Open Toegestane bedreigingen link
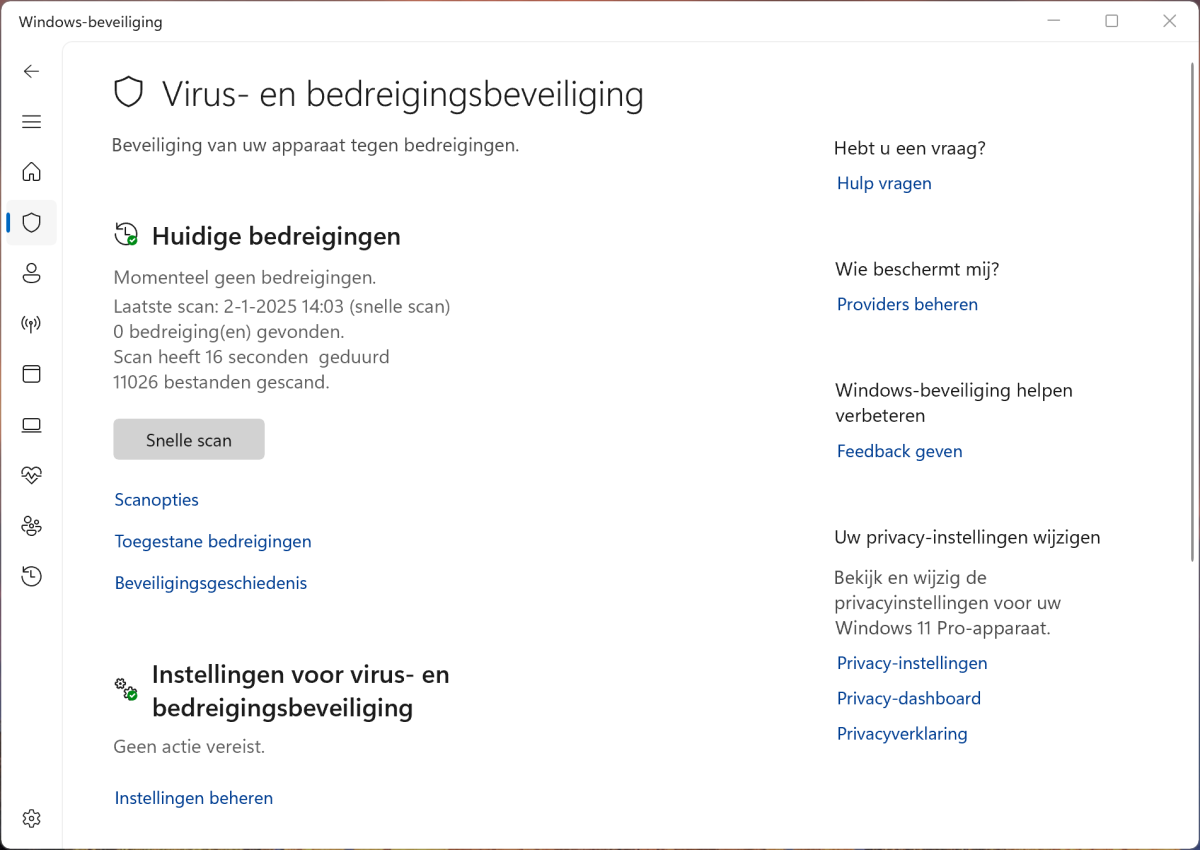 [213, 542]
